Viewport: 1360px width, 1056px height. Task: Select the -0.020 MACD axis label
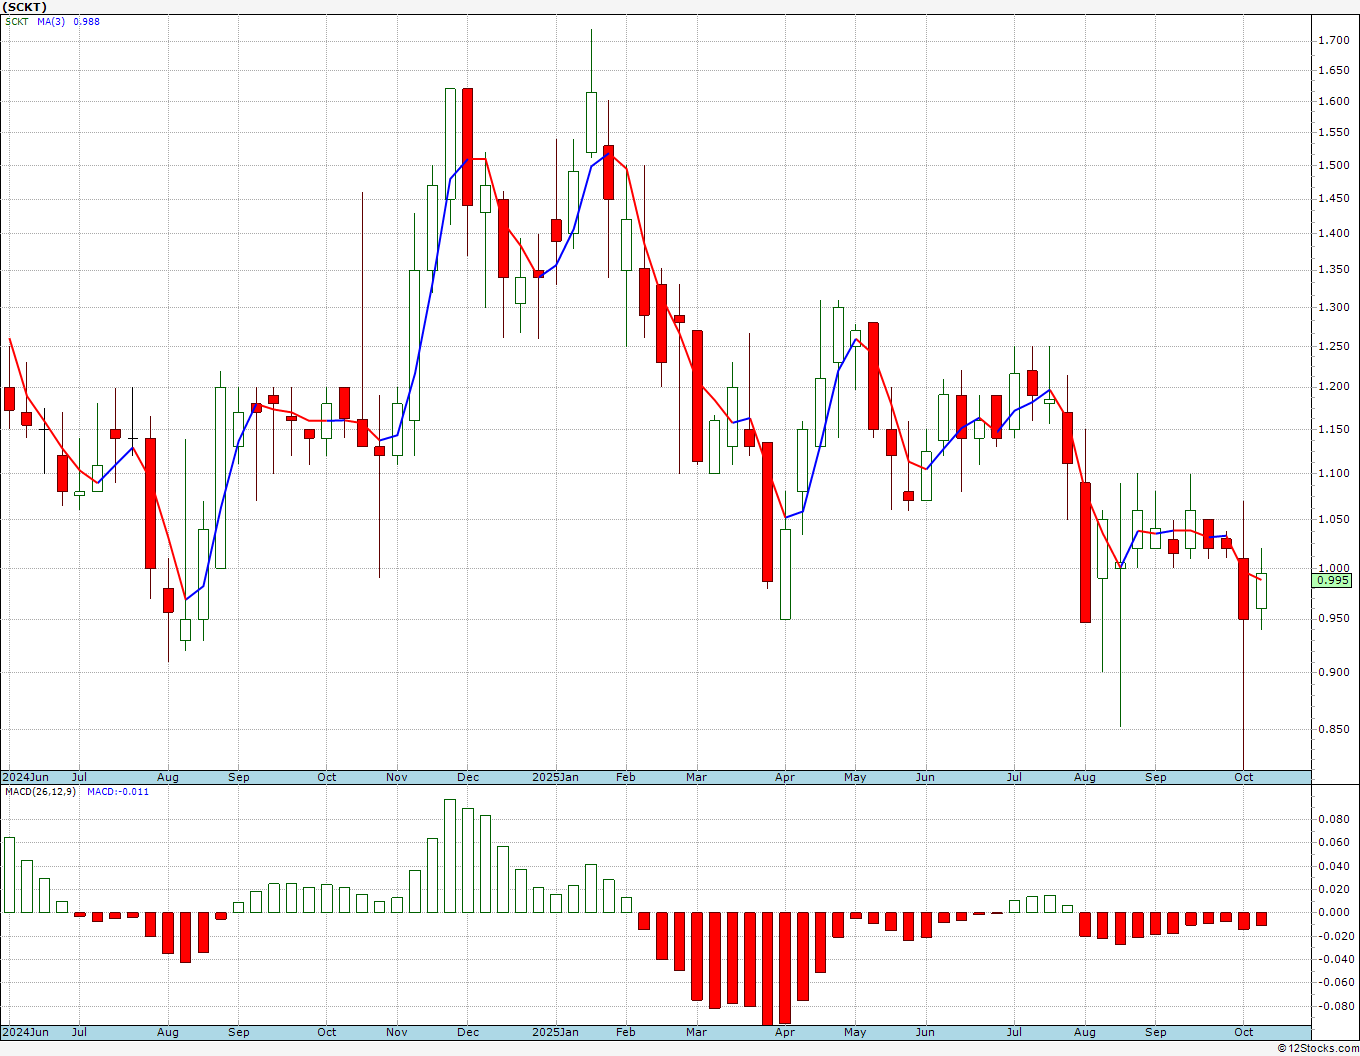(x=1334, y=937)
